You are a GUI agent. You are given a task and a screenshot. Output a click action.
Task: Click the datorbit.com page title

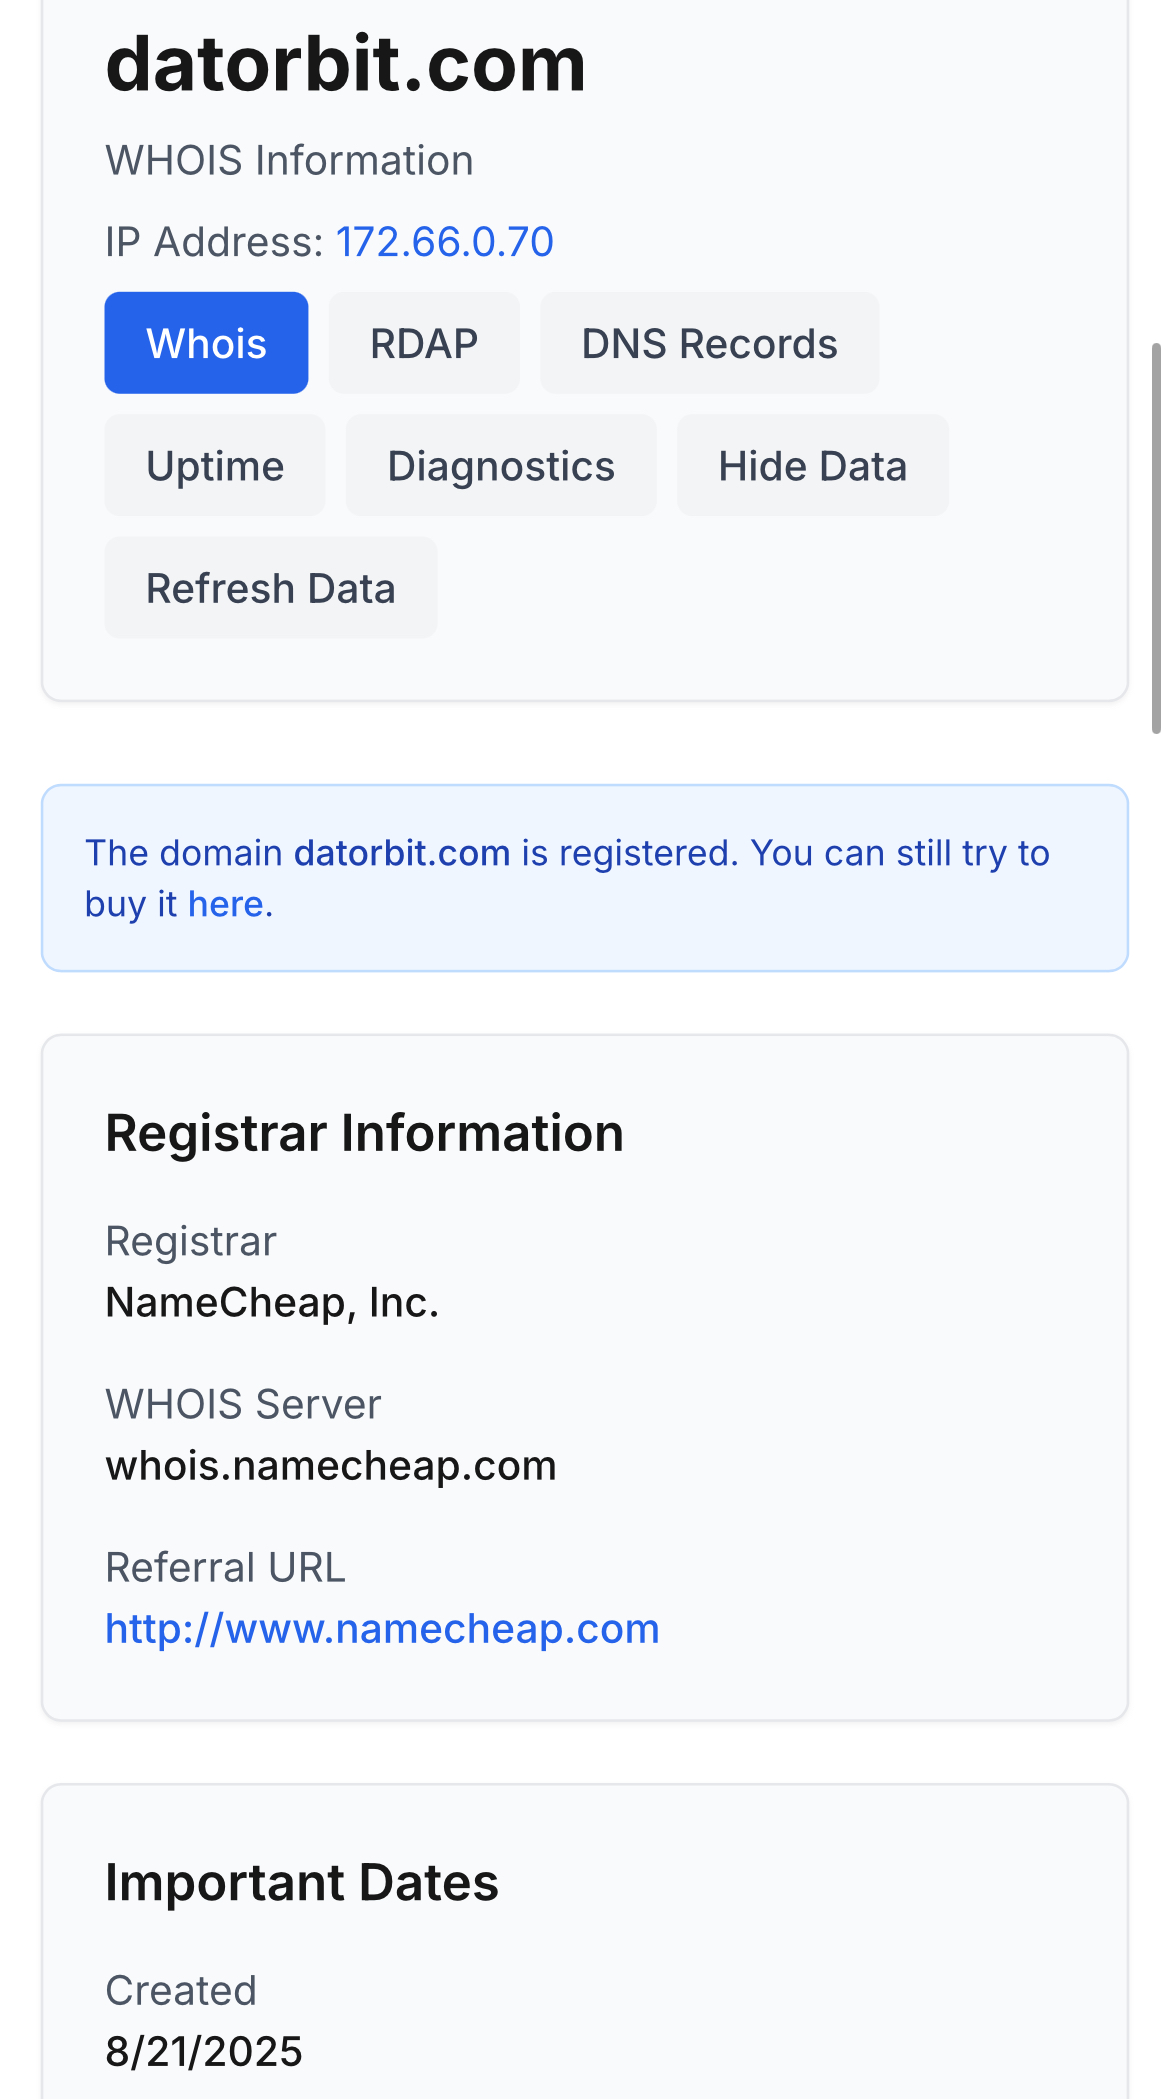[346, 64]
